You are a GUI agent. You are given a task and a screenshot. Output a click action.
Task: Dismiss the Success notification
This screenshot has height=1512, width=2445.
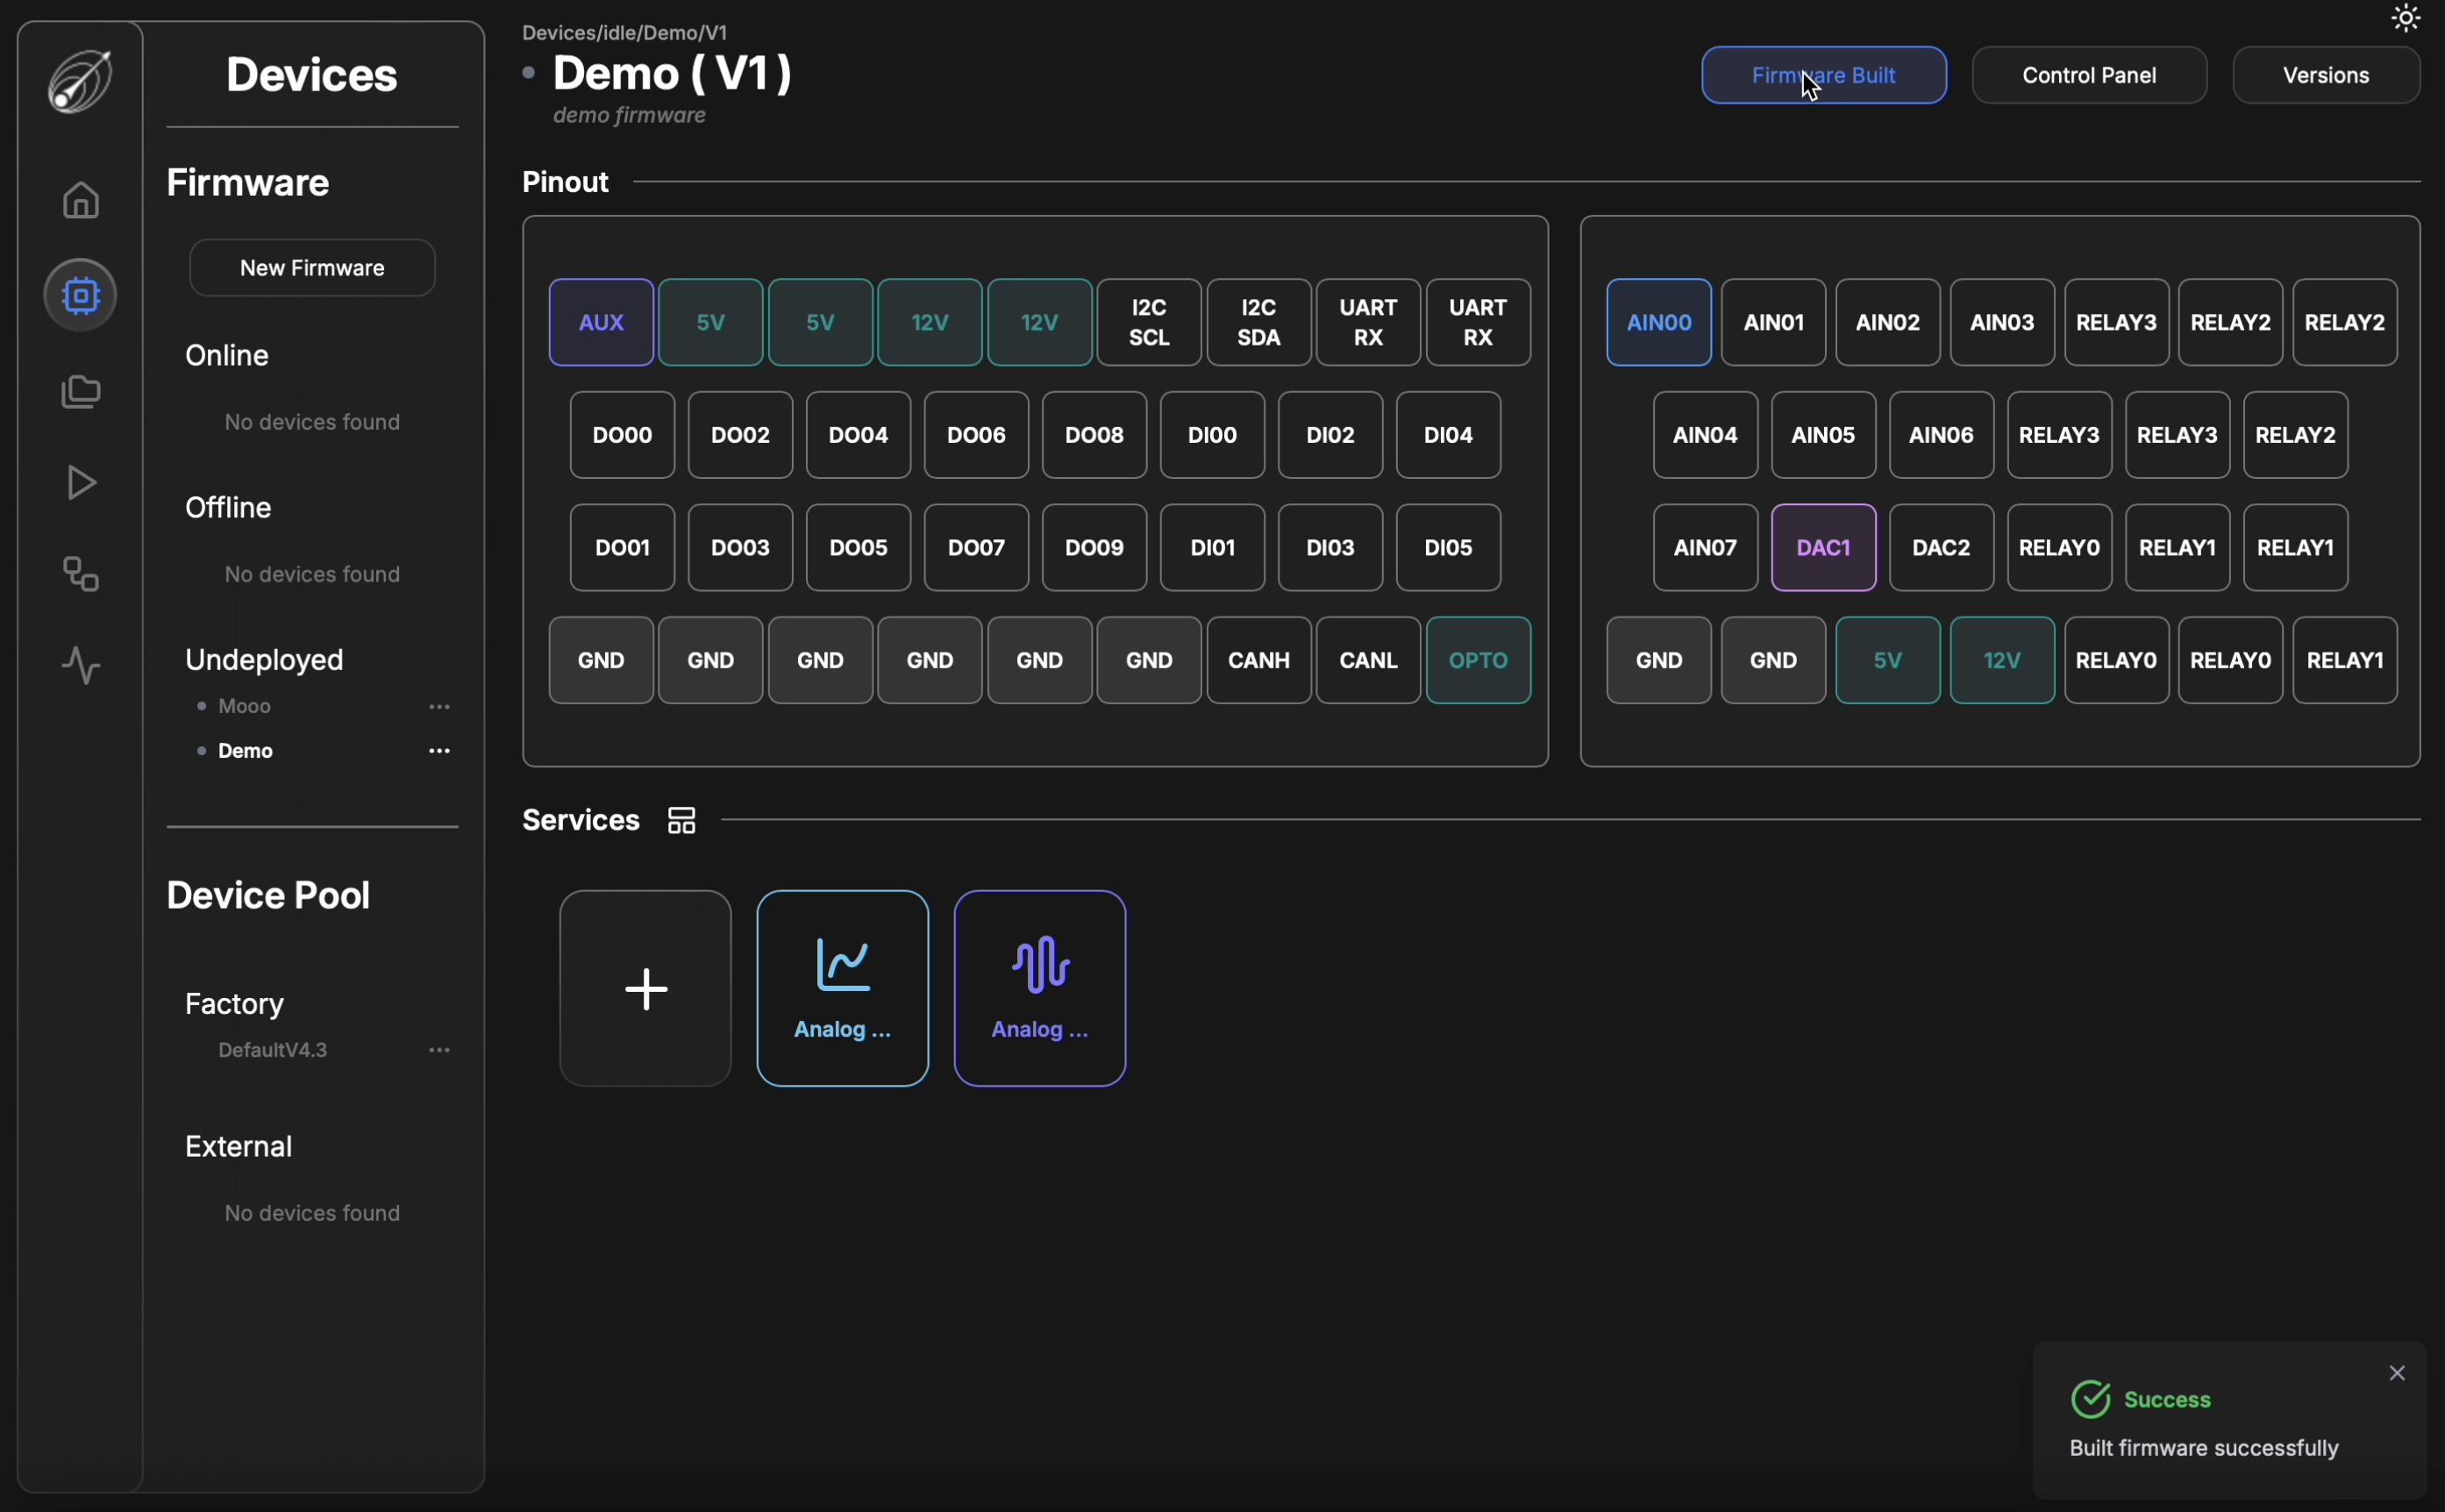2397,1373
